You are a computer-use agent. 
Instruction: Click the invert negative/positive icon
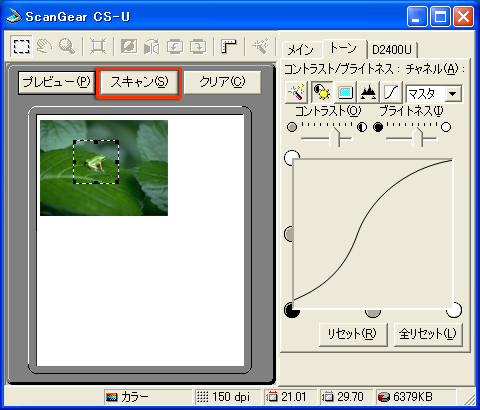[x=129, y=46]
